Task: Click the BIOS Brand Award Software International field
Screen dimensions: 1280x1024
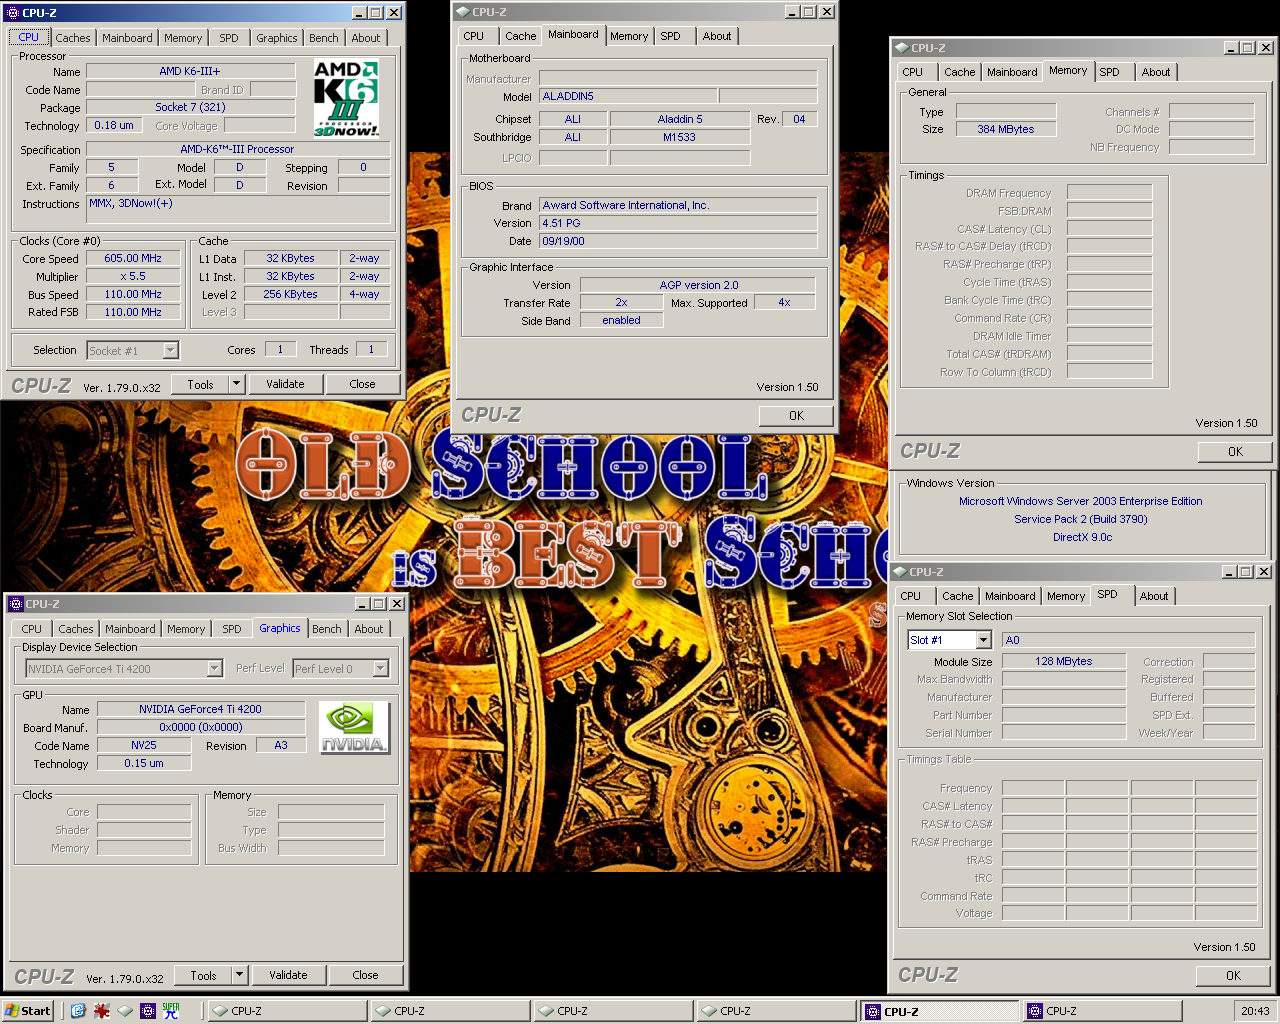Action: point(678,205)
